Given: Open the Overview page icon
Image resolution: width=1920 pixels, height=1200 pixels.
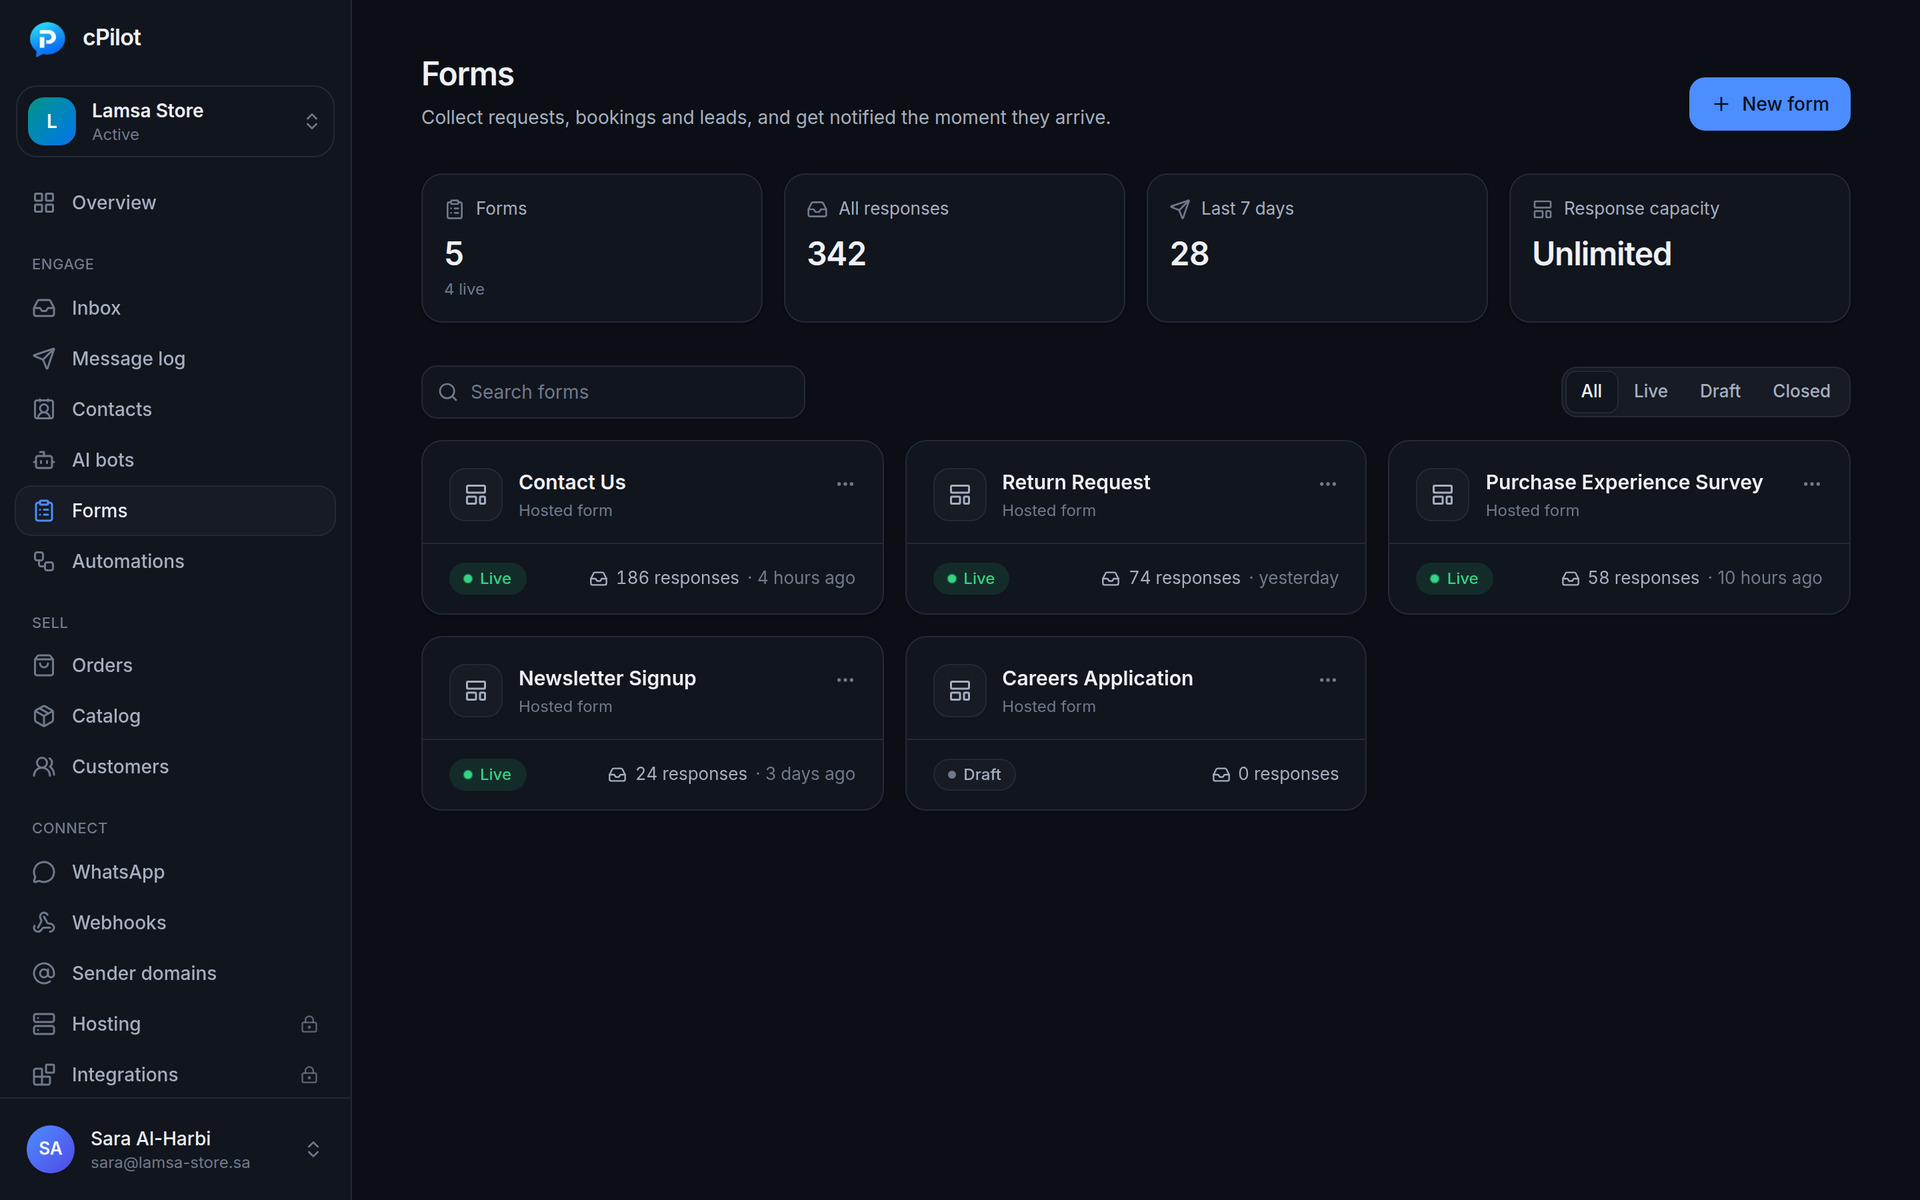Looking at the screenshot, I should [44, 203].
